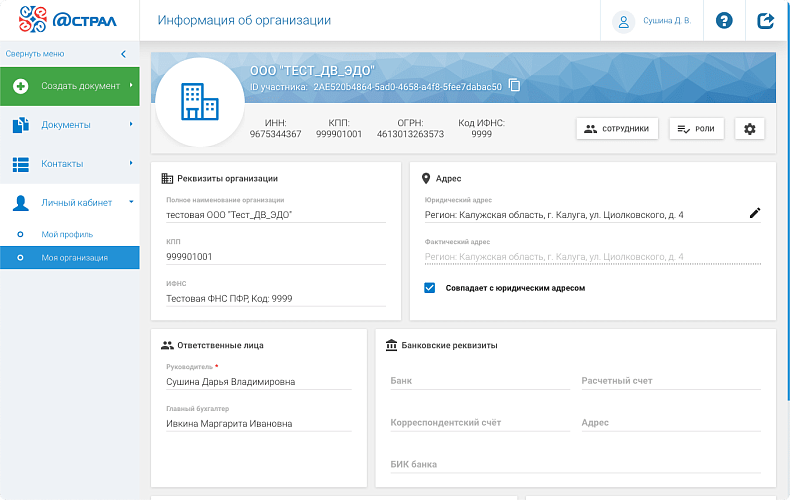
Task: Expand the 'Документы' sidebar section
Action: coord(70,125)
